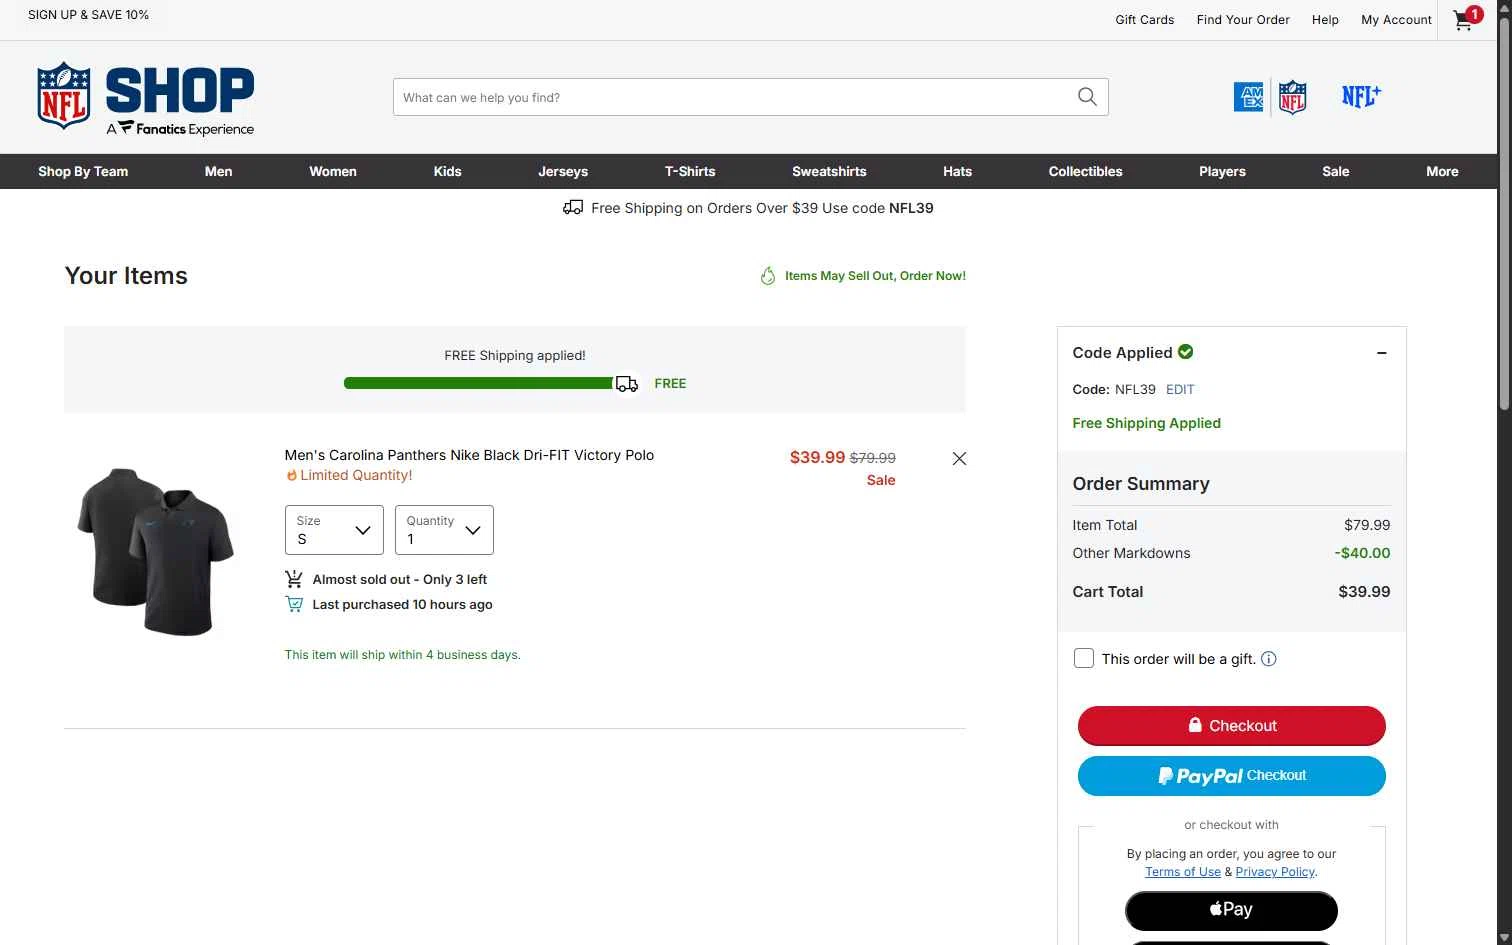Open My Account
Viewport: 1512px width, 945px height.
tap(1396, 20)
